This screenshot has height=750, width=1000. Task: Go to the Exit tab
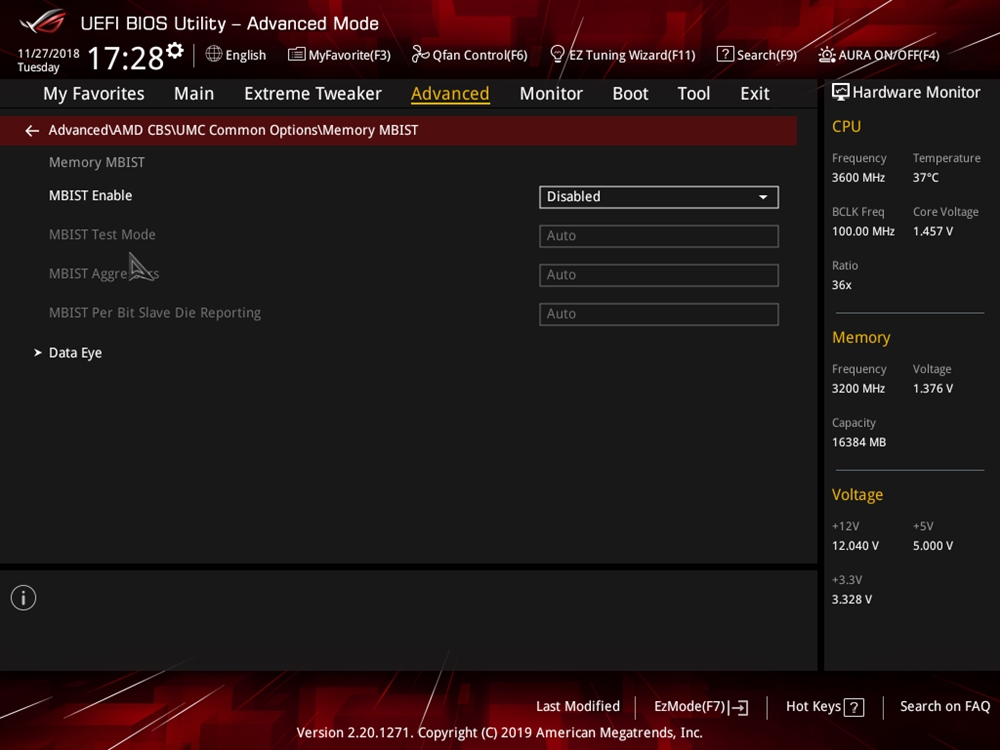(x=754, y=94)
